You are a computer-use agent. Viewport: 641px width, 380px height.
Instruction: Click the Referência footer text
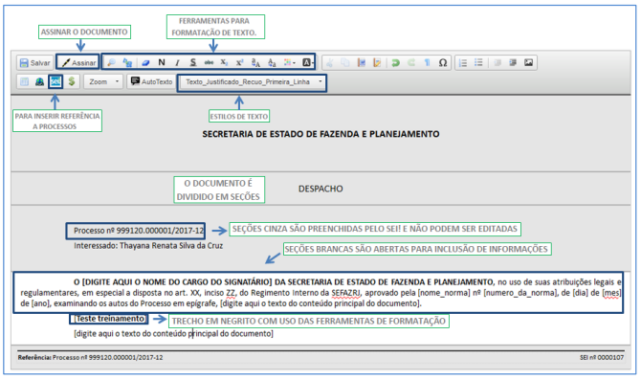coord(90,358)
